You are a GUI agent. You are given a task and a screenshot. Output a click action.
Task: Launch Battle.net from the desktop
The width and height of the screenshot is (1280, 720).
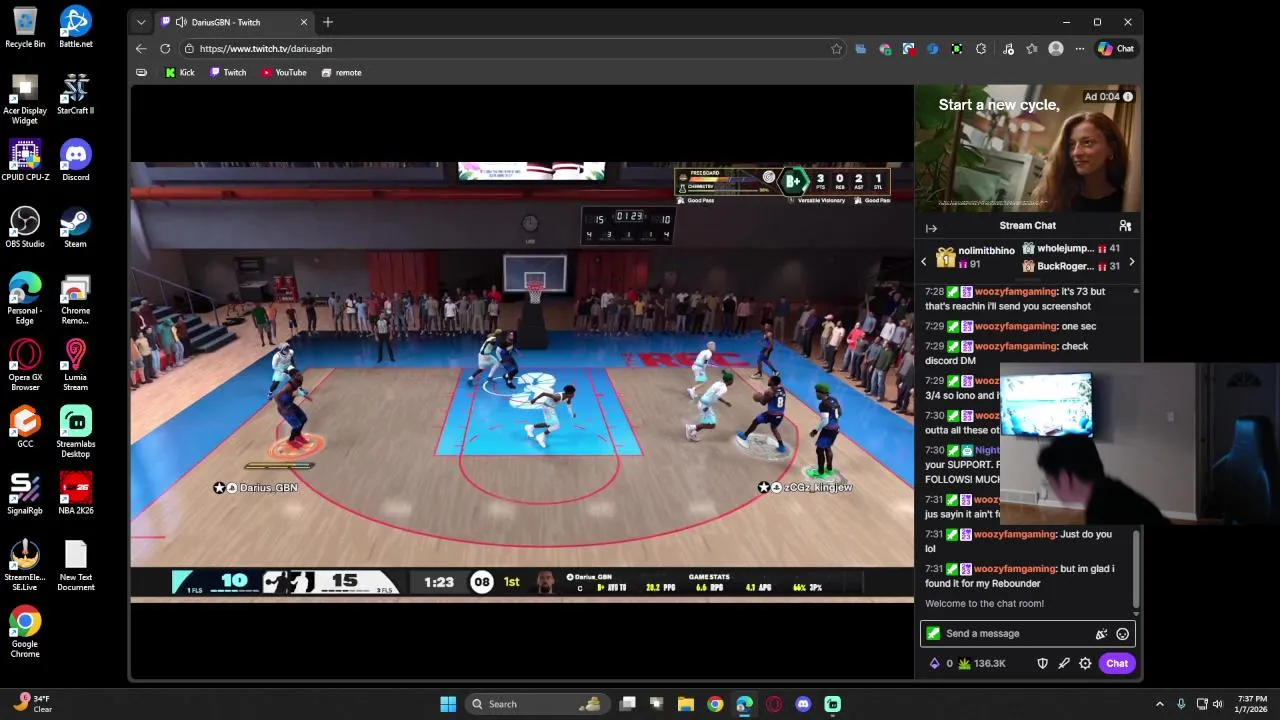[x=75, y=27]
